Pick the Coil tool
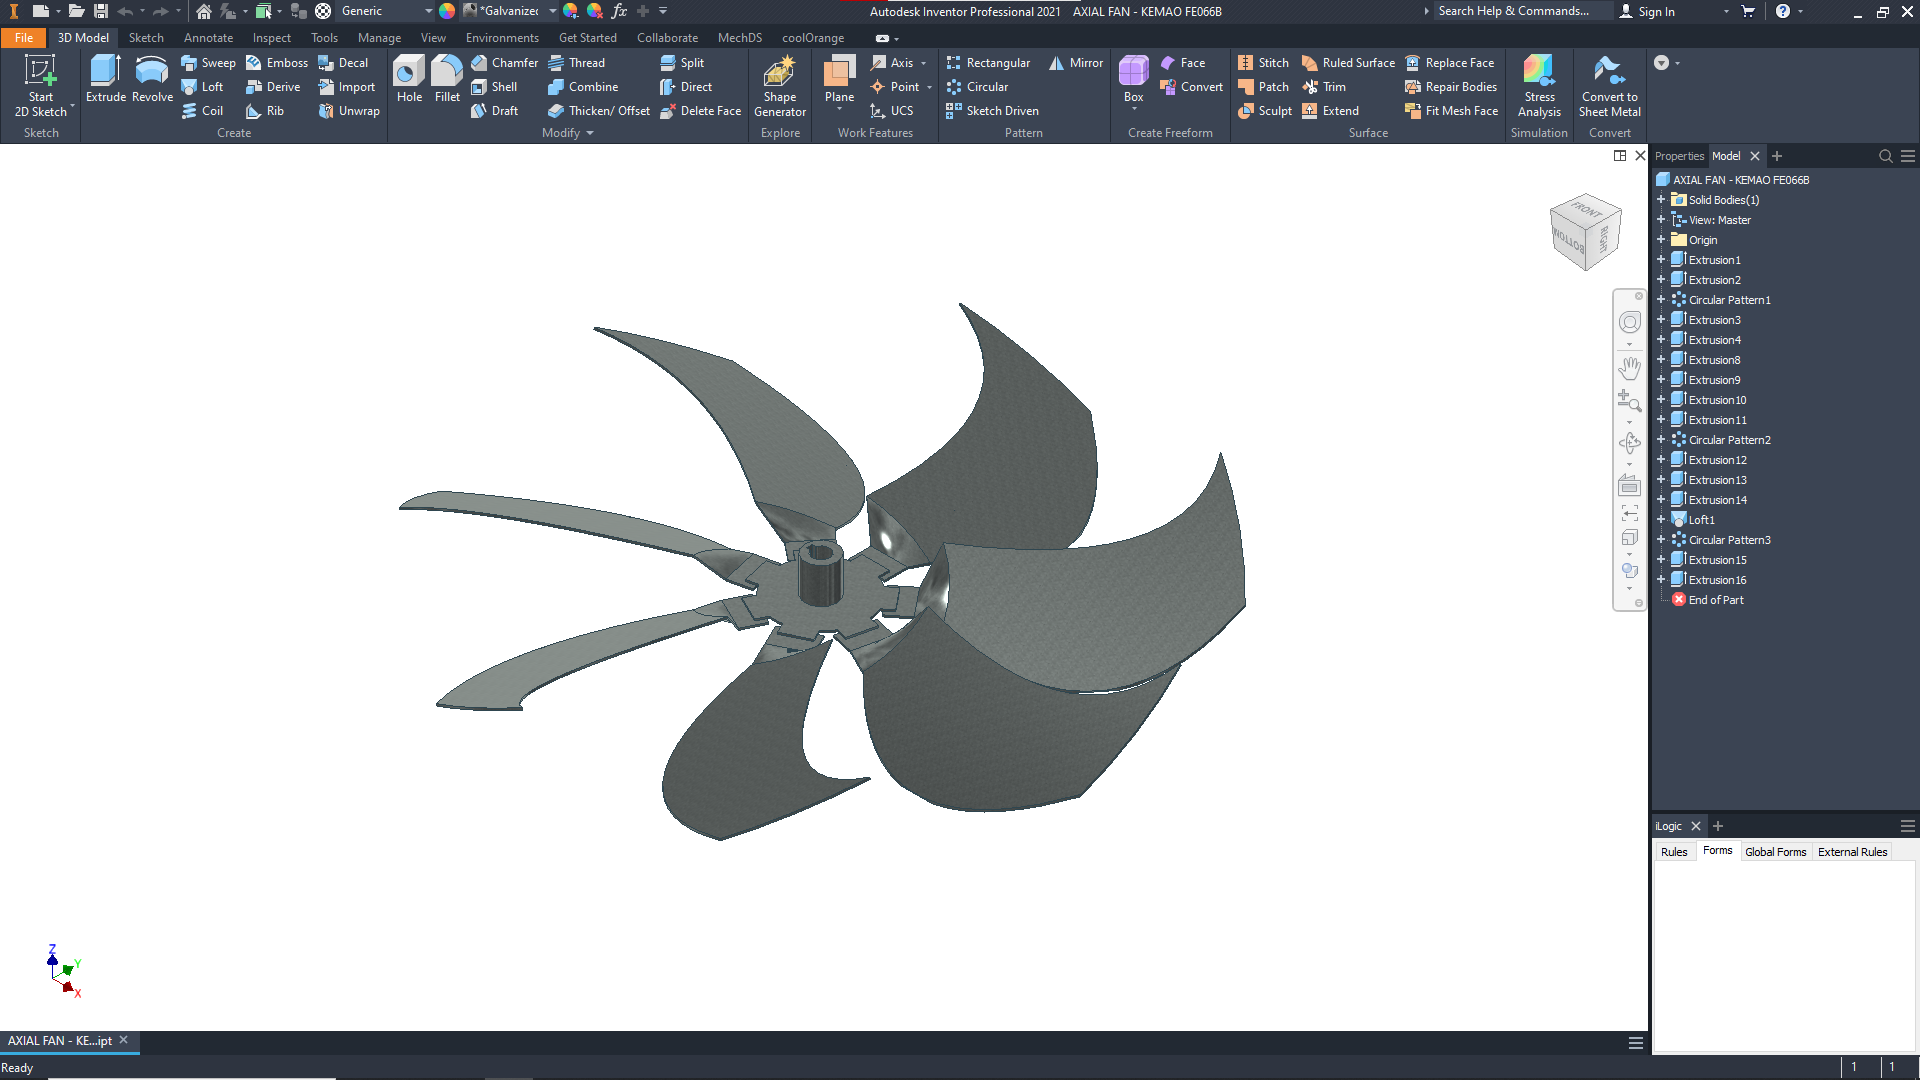Viewport: 1920px width, 1080px height. (202, 111)
